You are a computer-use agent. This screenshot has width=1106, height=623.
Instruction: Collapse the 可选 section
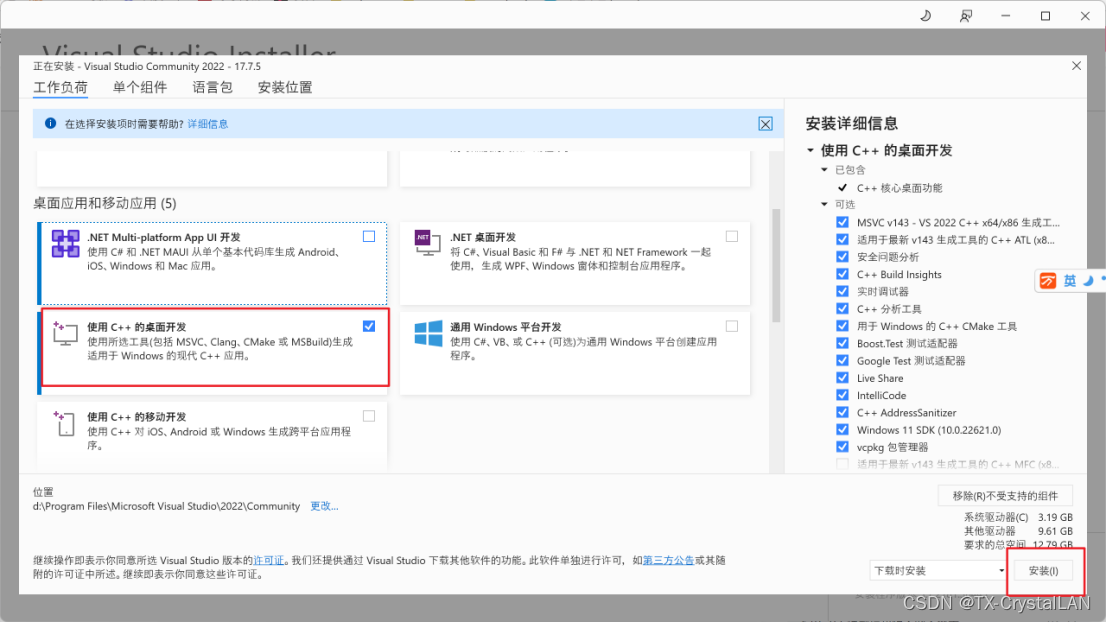point(826,204)
